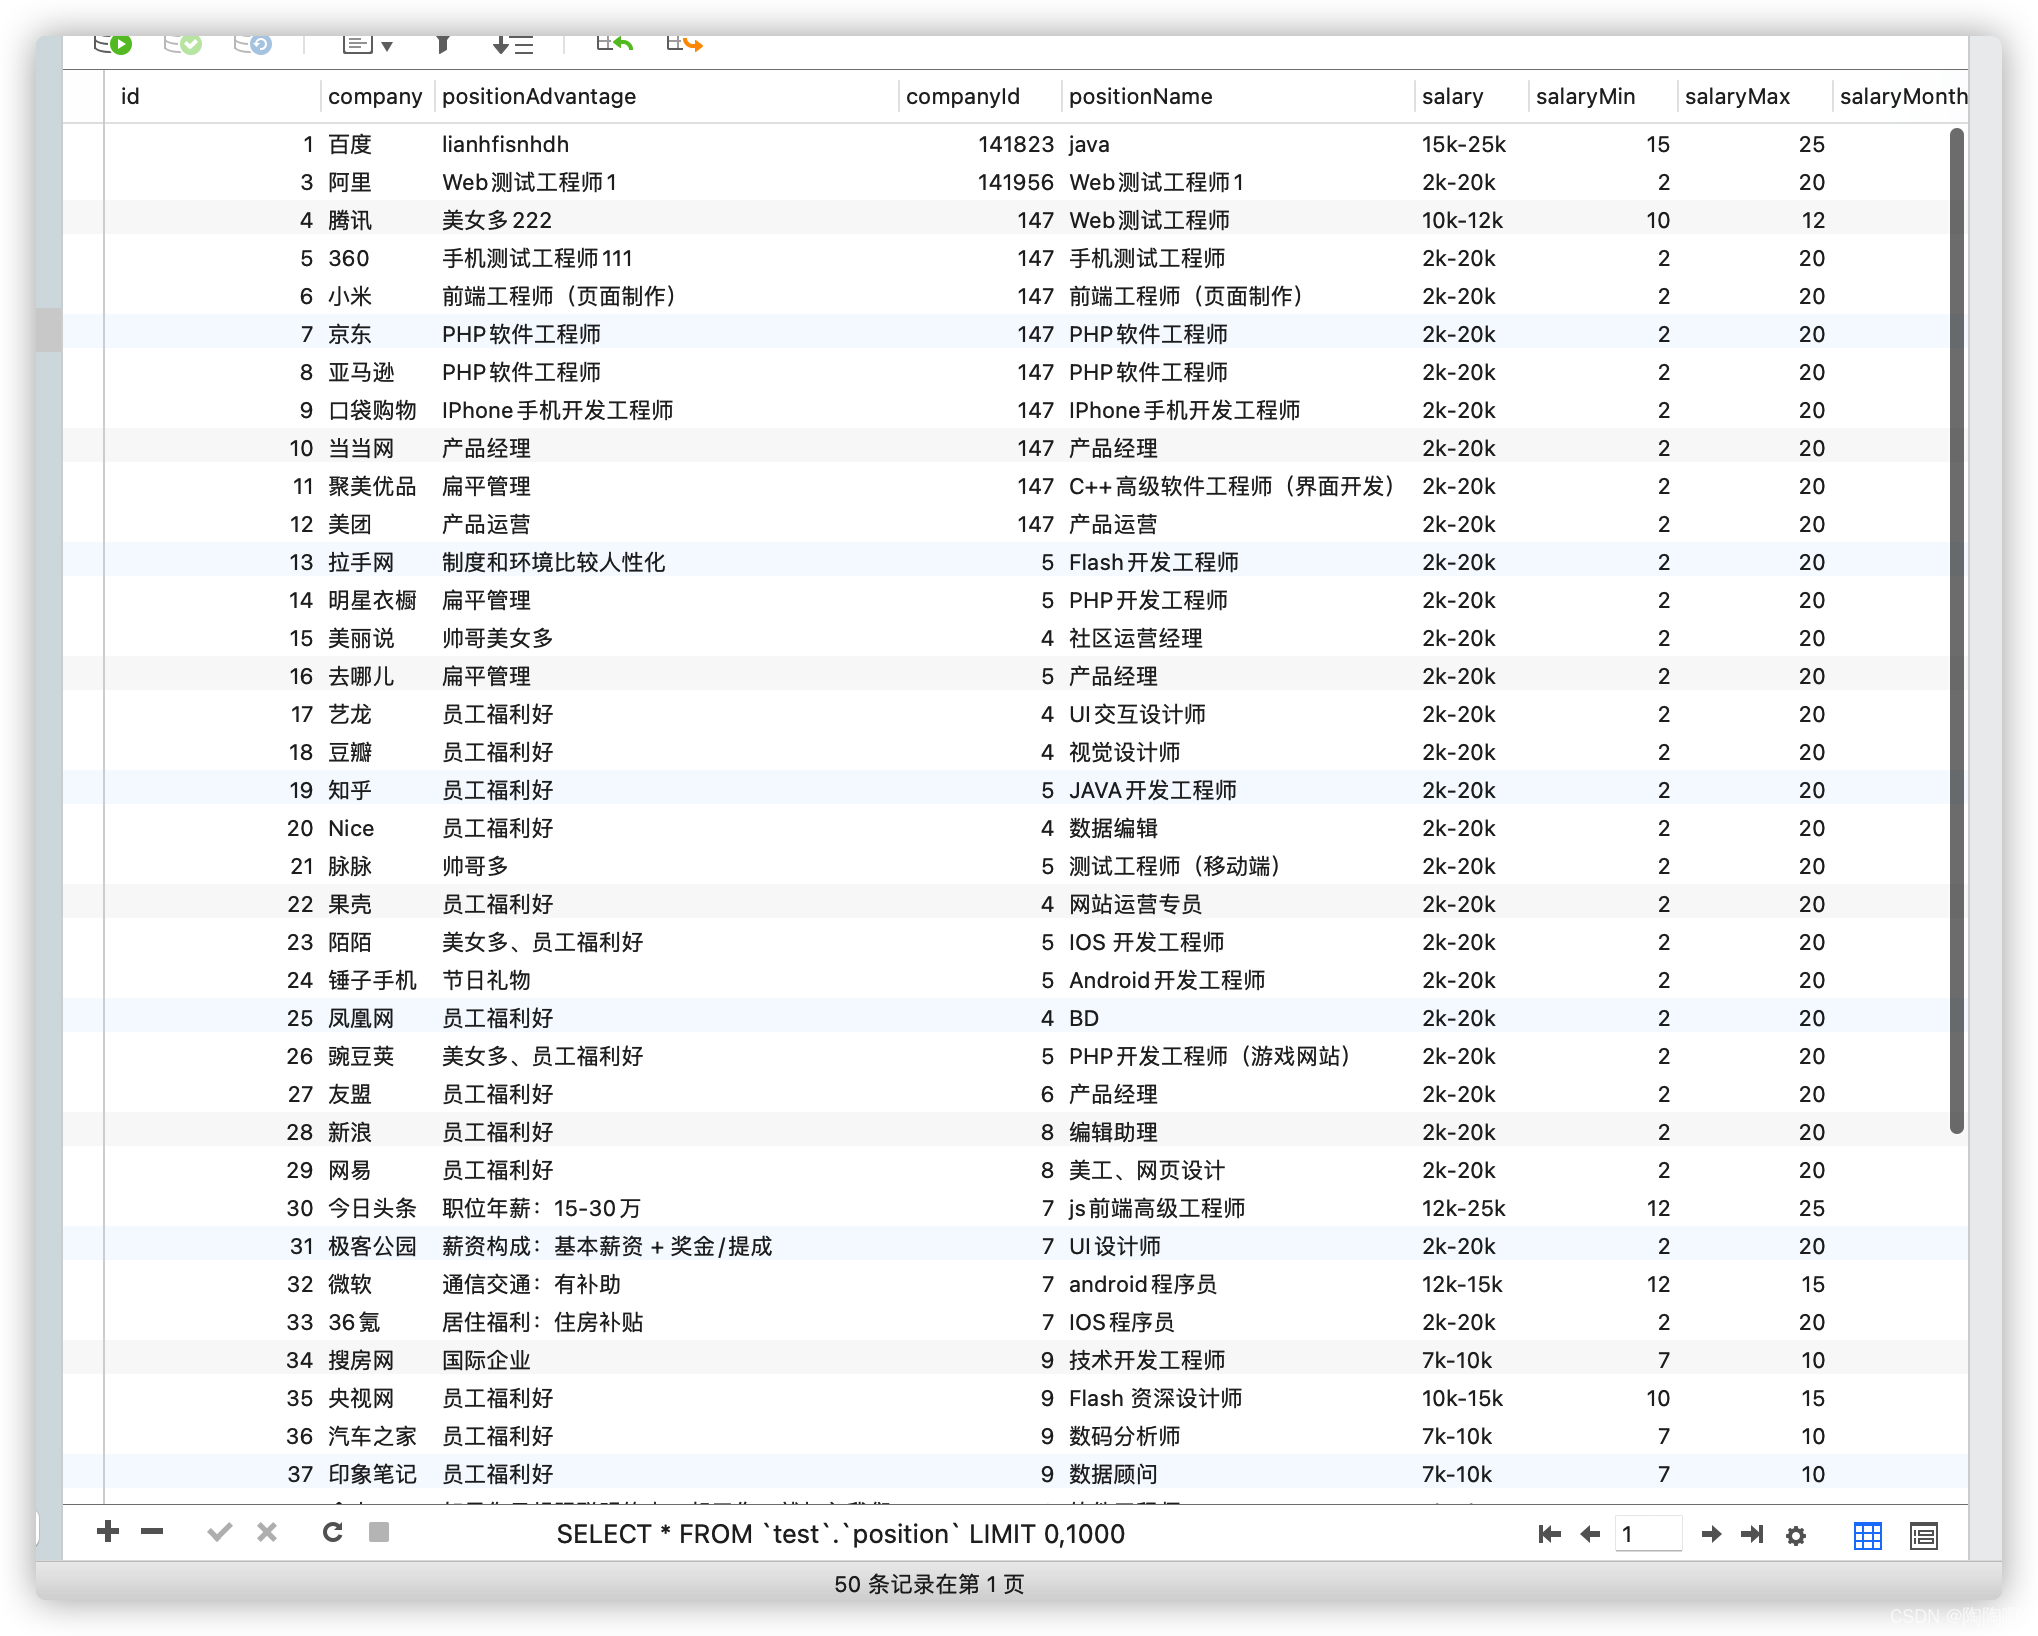Run the SQL query
The height and width of the screenshot is (1636, 2038).
pos(113,42)
